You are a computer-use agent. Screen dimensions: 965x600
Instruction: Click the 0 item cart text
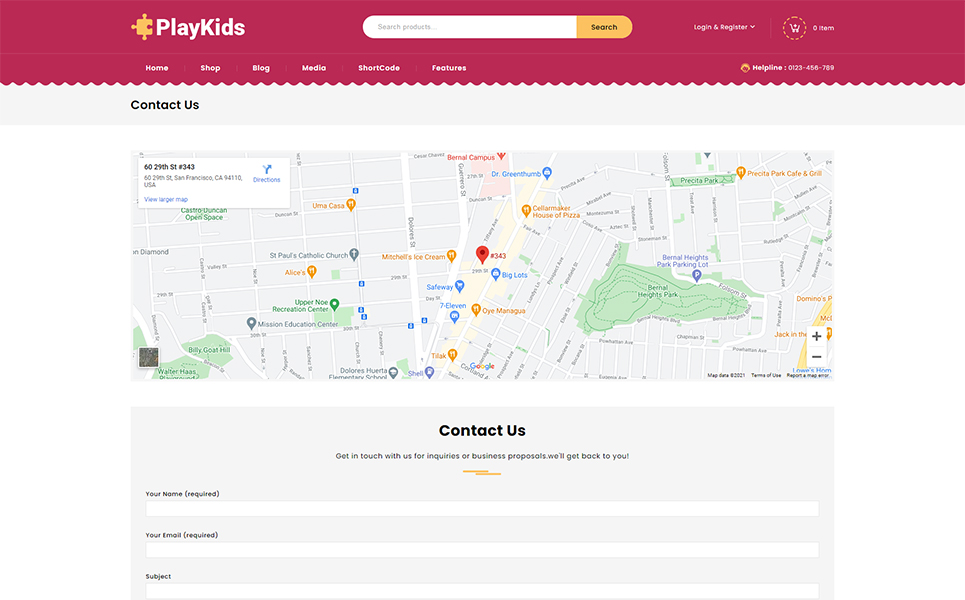click(823, 28)
